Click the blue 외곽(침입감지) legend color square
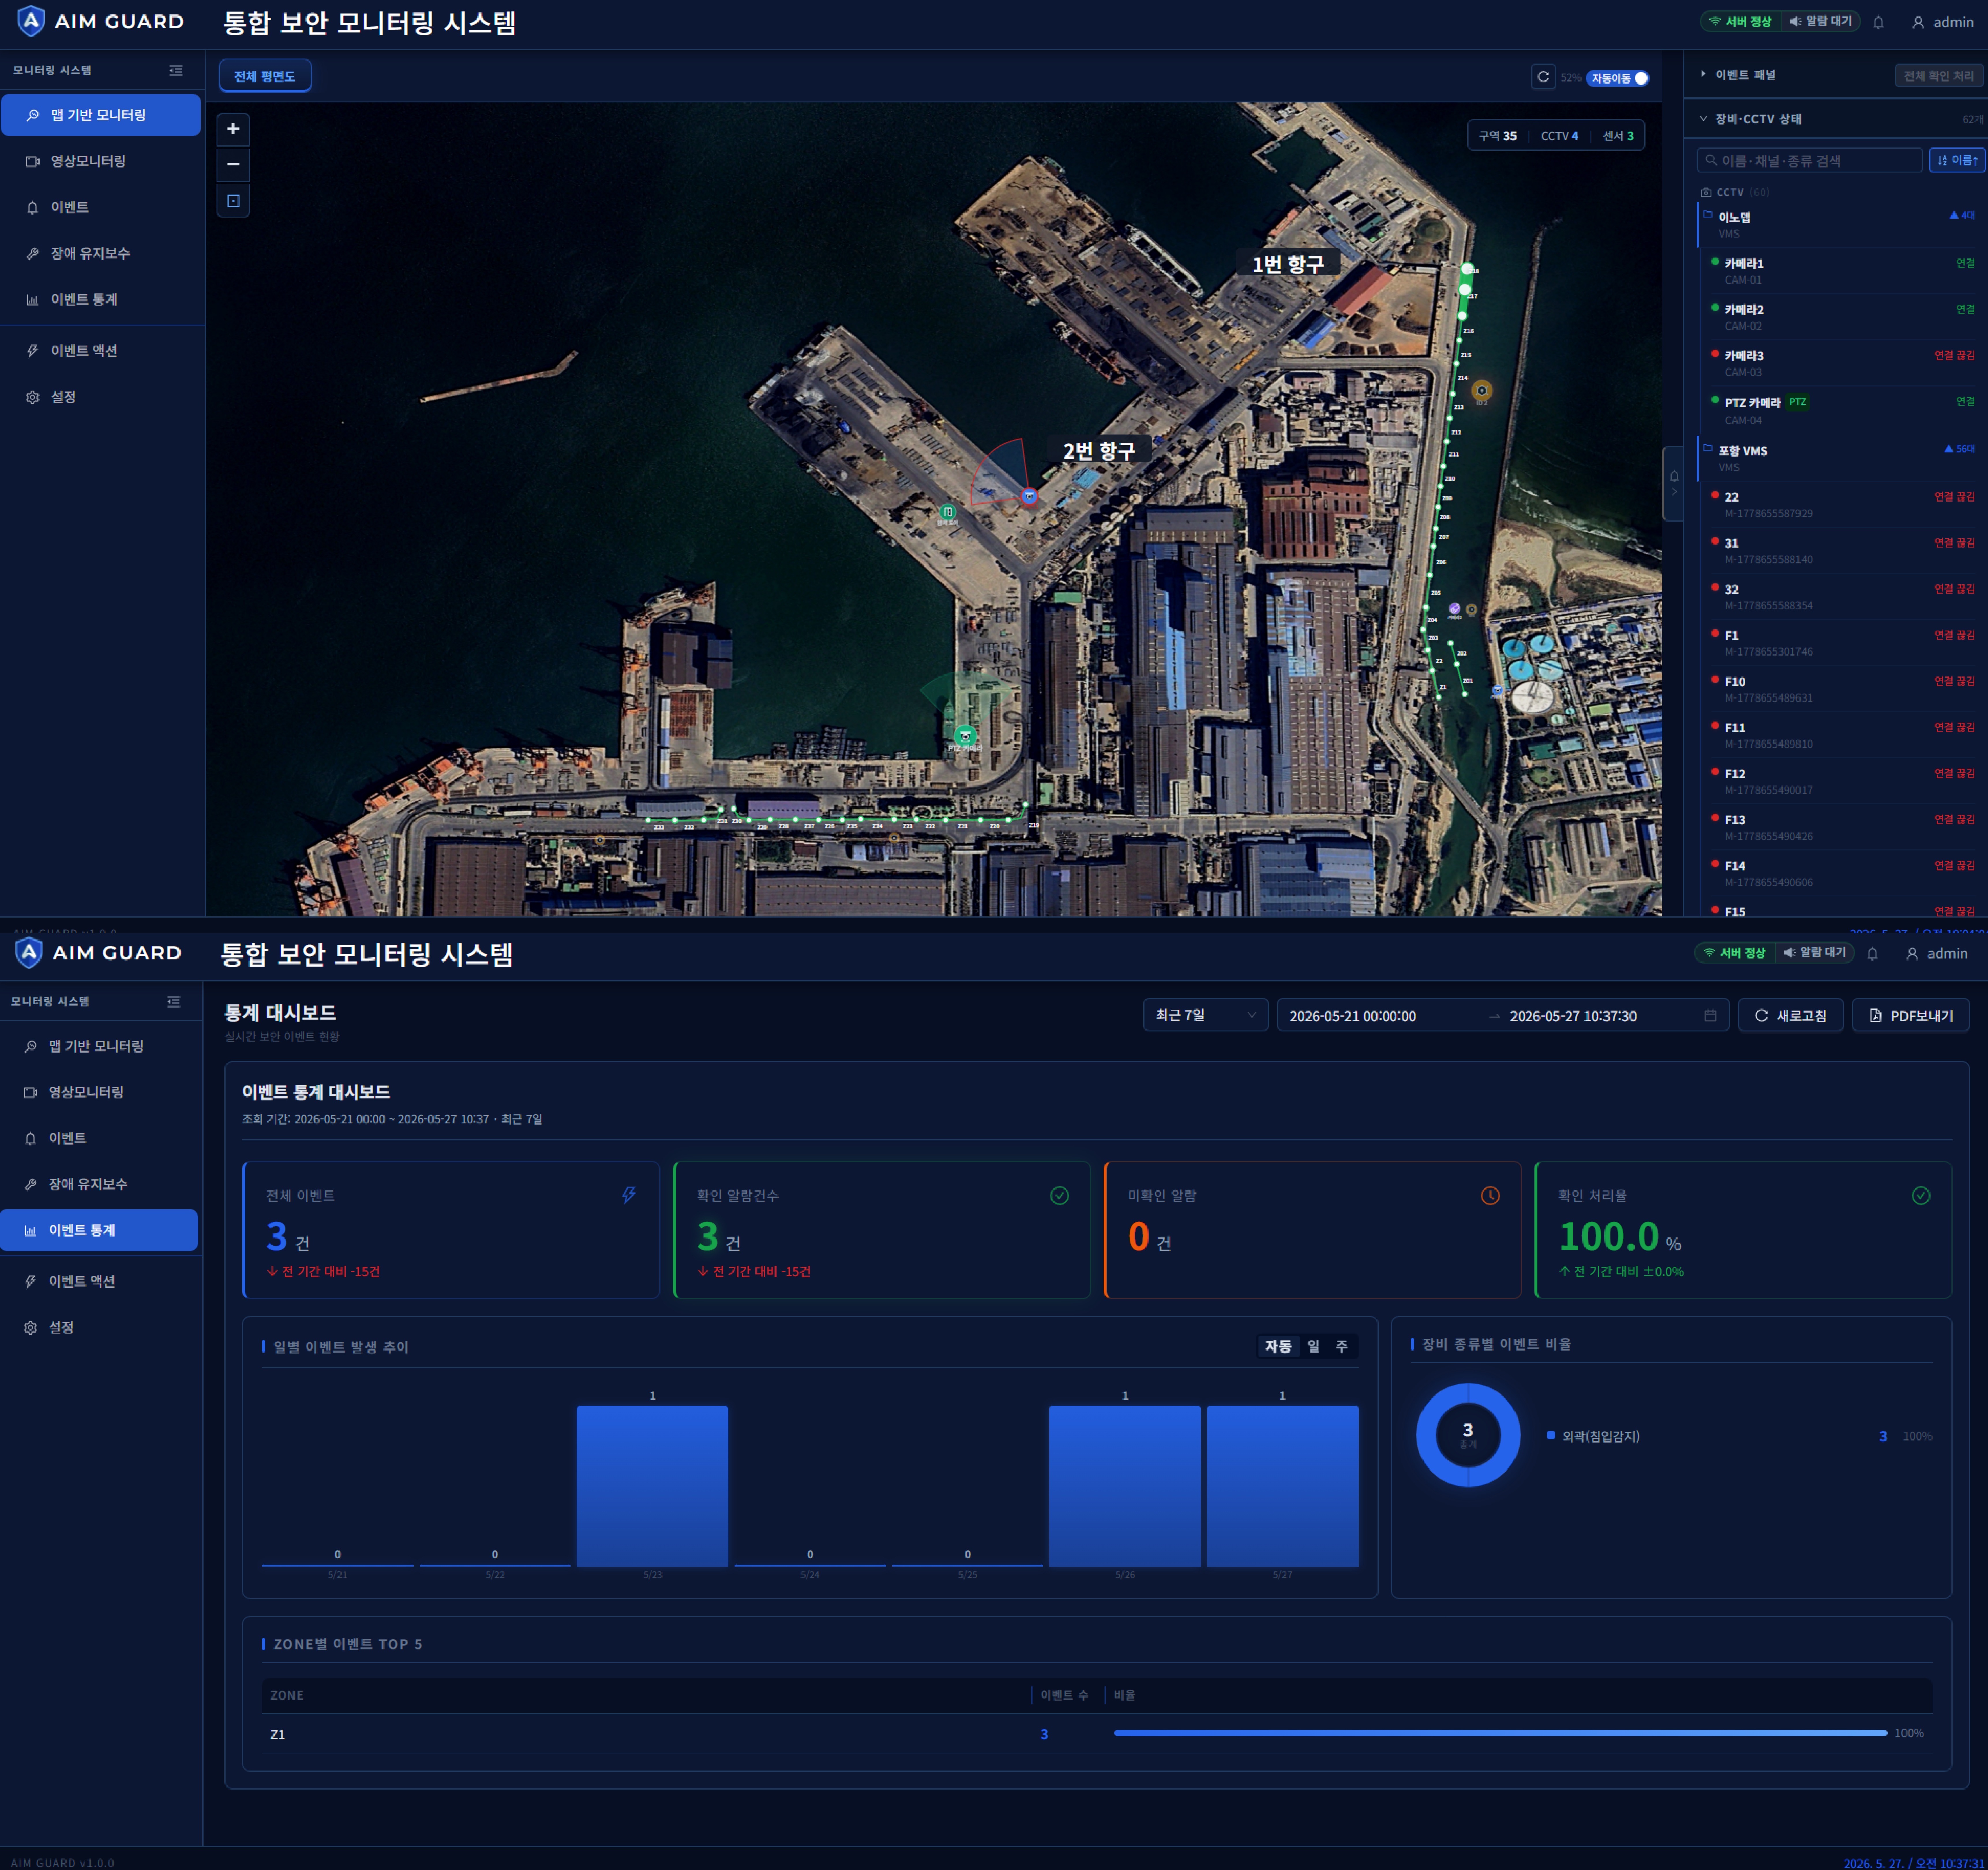The width and height of the screenshot is (1988, 1870). coord(1551,1435)
